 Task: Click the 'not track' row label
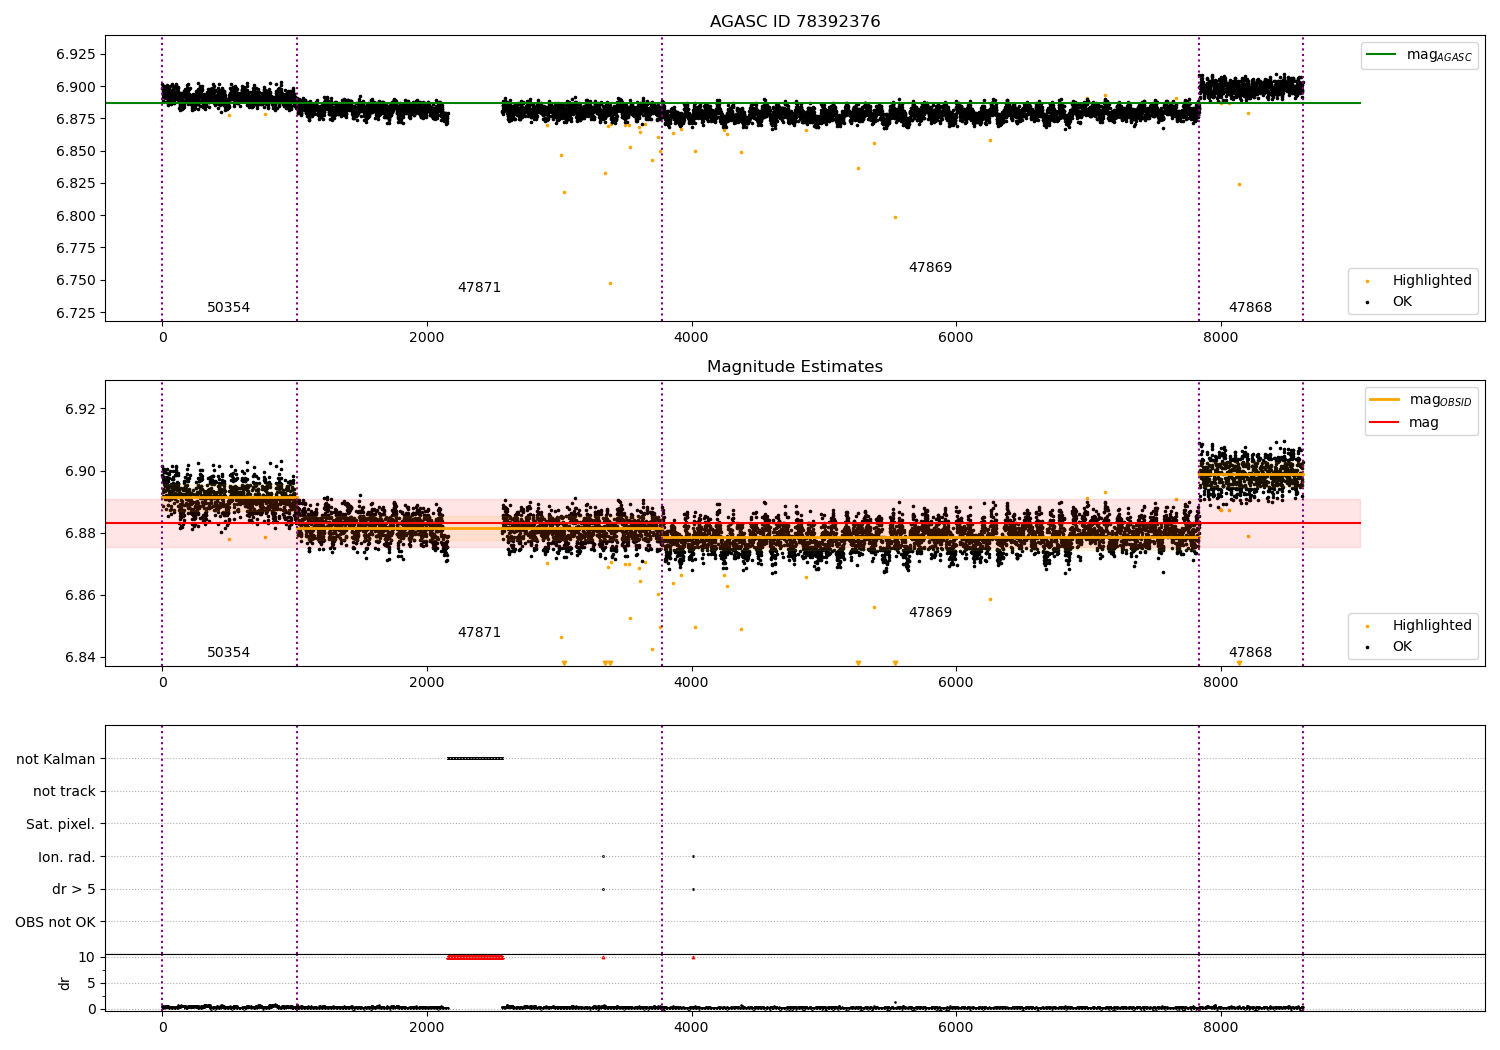click(x=64, y=792)
